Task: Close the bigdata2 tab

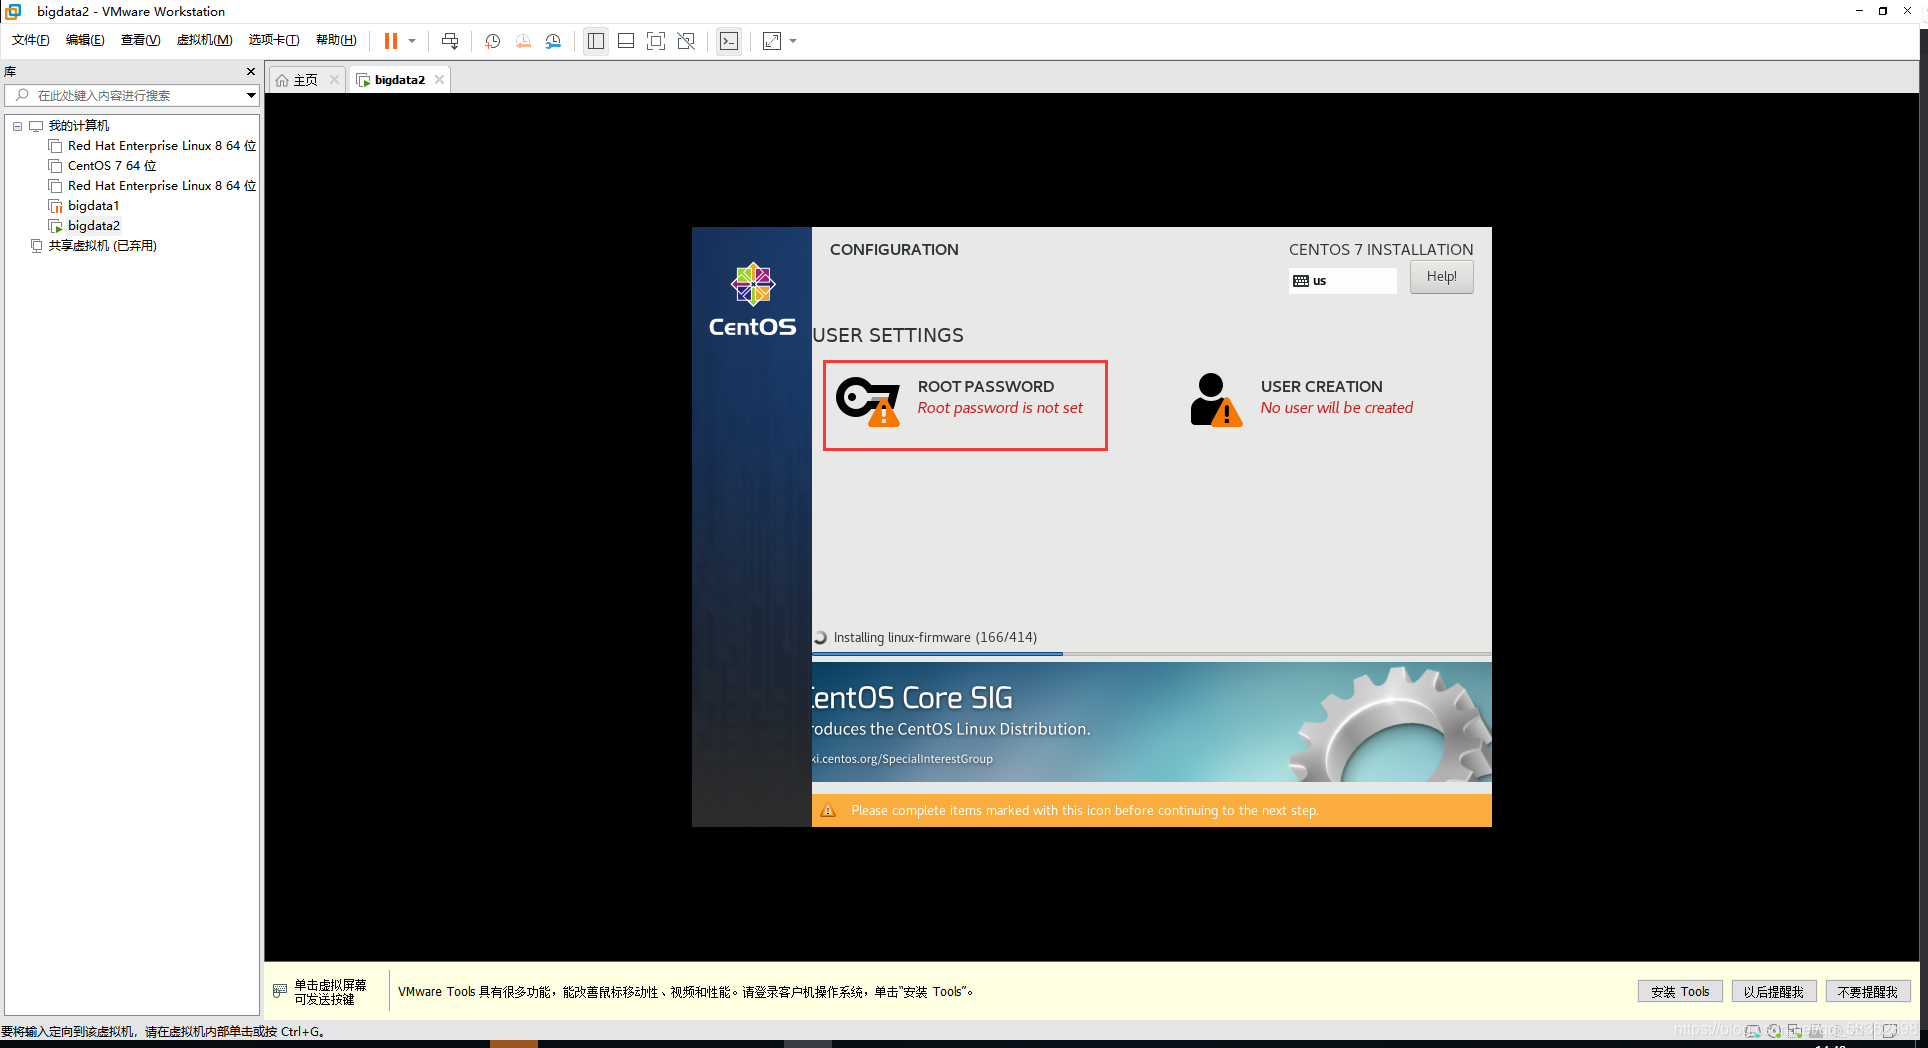Action: coord(439,80)
